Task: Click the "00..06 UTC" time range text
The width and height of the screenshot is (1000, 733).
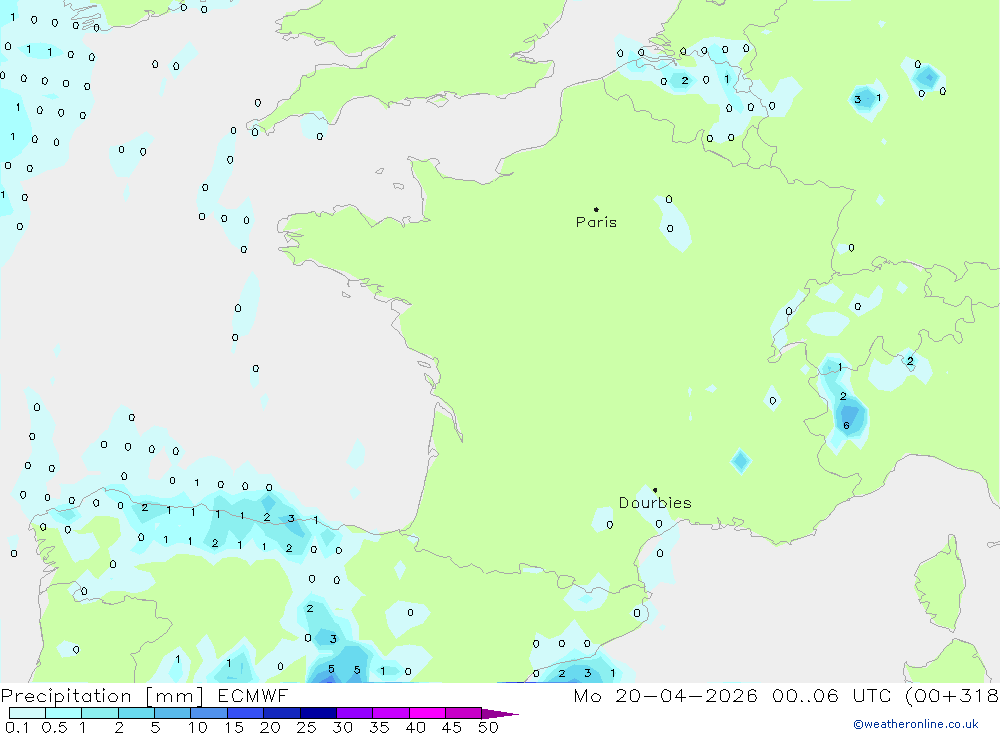Action: point(831,696)
